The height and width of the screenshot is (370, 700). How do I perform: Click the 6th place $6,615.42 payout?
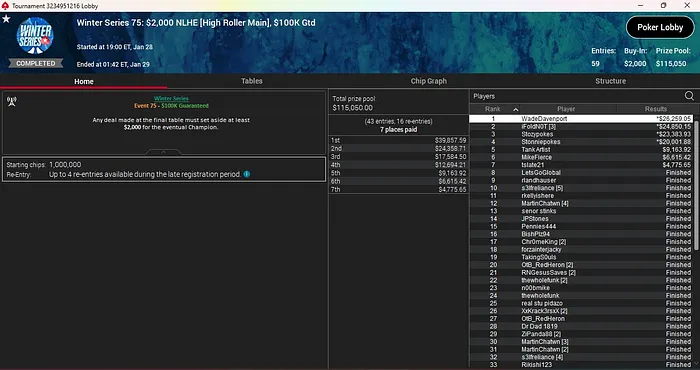(452, 181)
